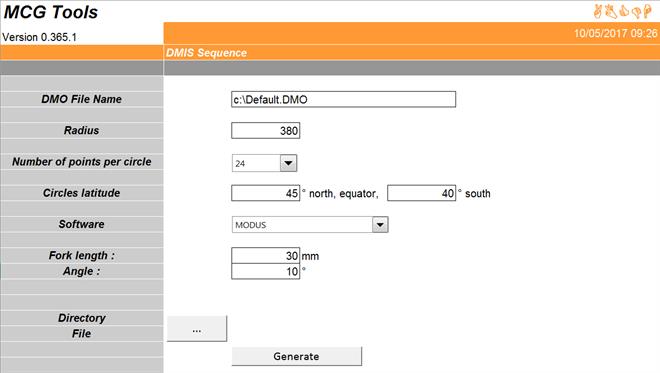Open the points per circle dropdown
This screenshot has width=660, height=373.
[288, 163]
